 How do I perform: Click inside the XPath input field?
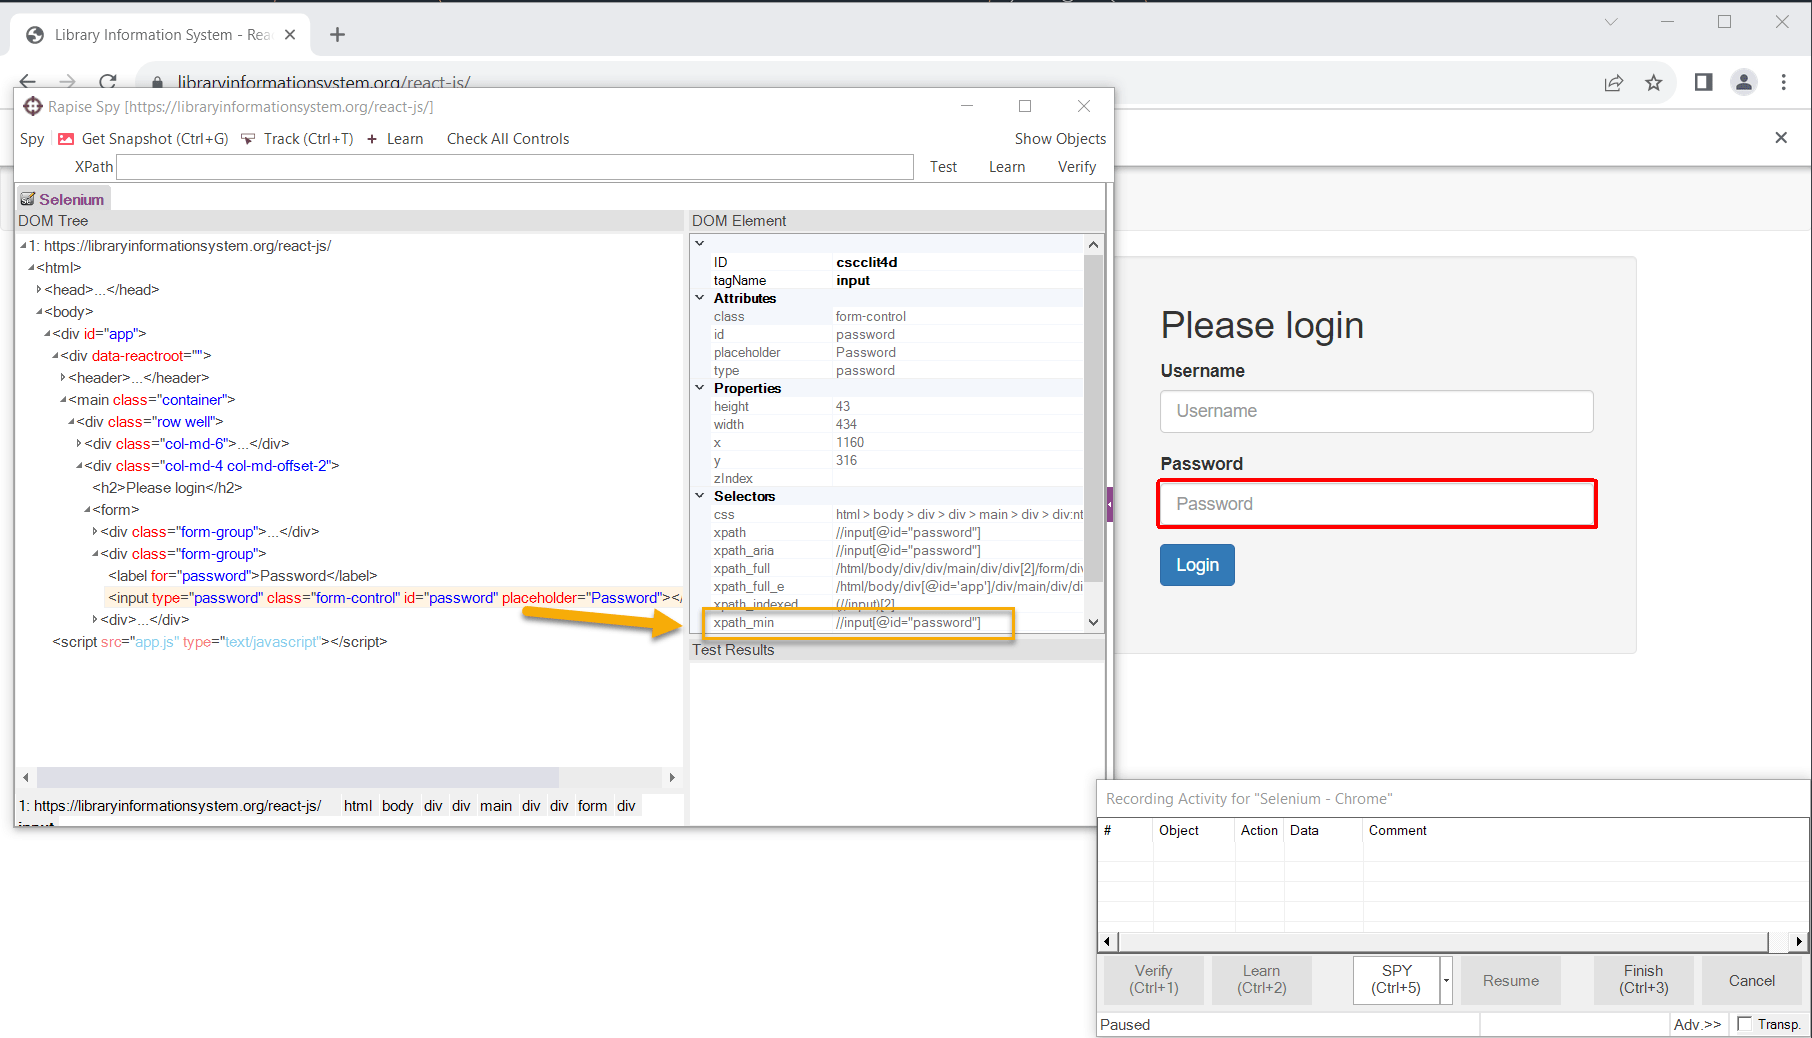click(x=514, y=166)
